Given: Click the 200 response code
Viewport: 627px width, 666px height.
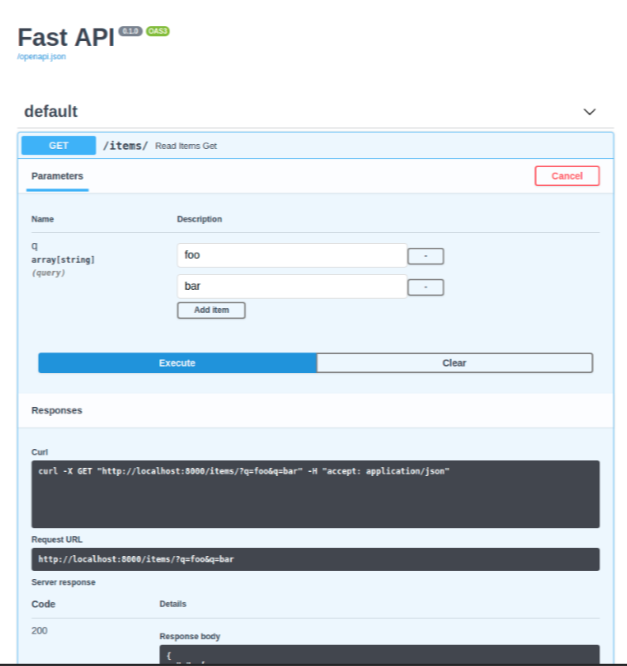Looking at the screenshot, I should (40, 630).
